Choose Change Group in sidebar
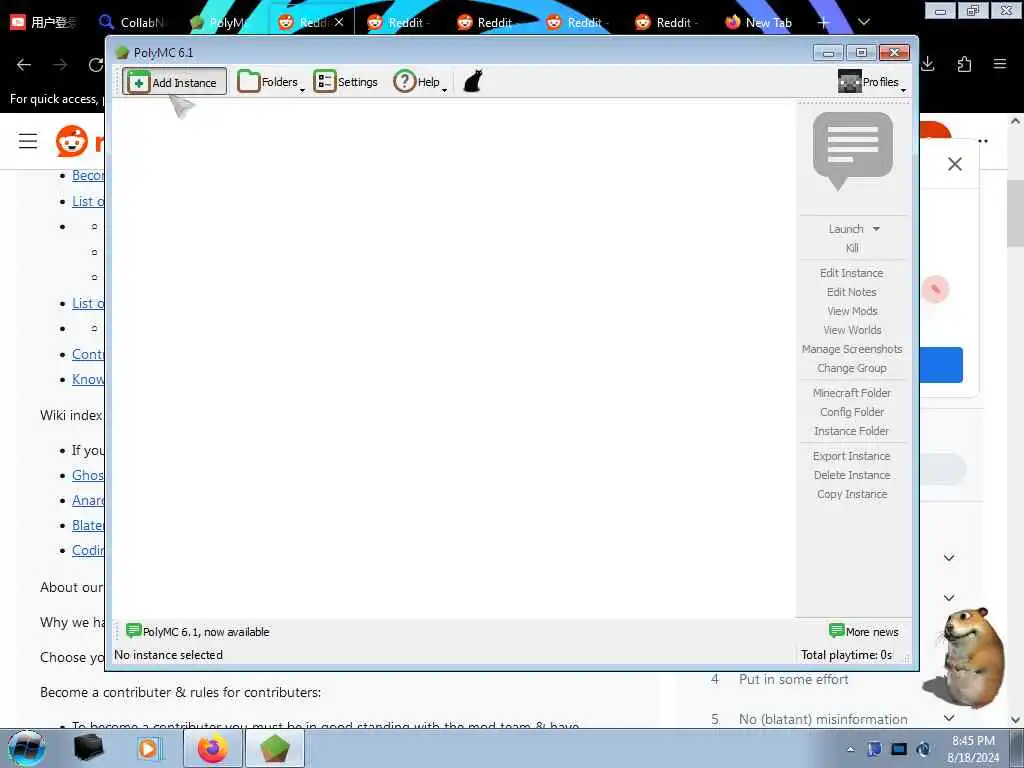The height and width of the screenshot is (768, 1024). [852, 368]
